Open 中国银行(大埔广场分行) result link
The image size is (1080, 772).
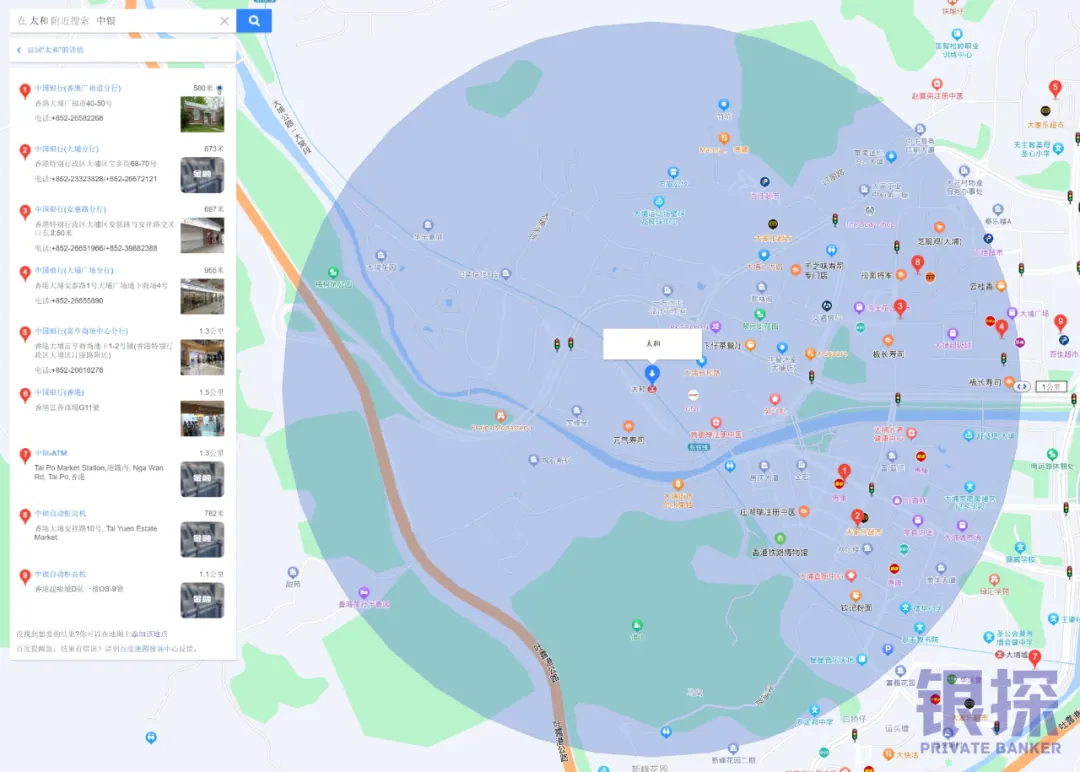point(74,271)
